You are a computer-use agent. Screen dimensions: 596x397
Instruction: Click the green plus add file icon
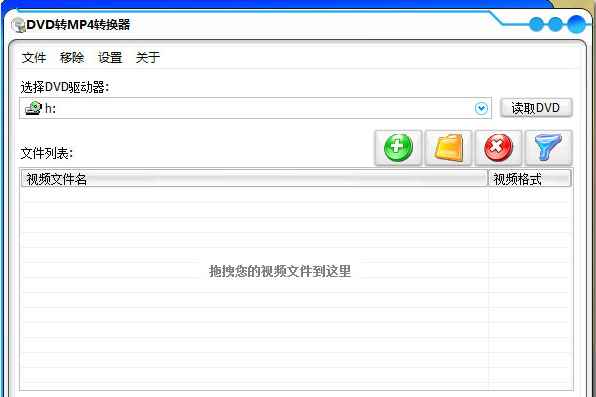pyautogui.click(x=398, y=148)
